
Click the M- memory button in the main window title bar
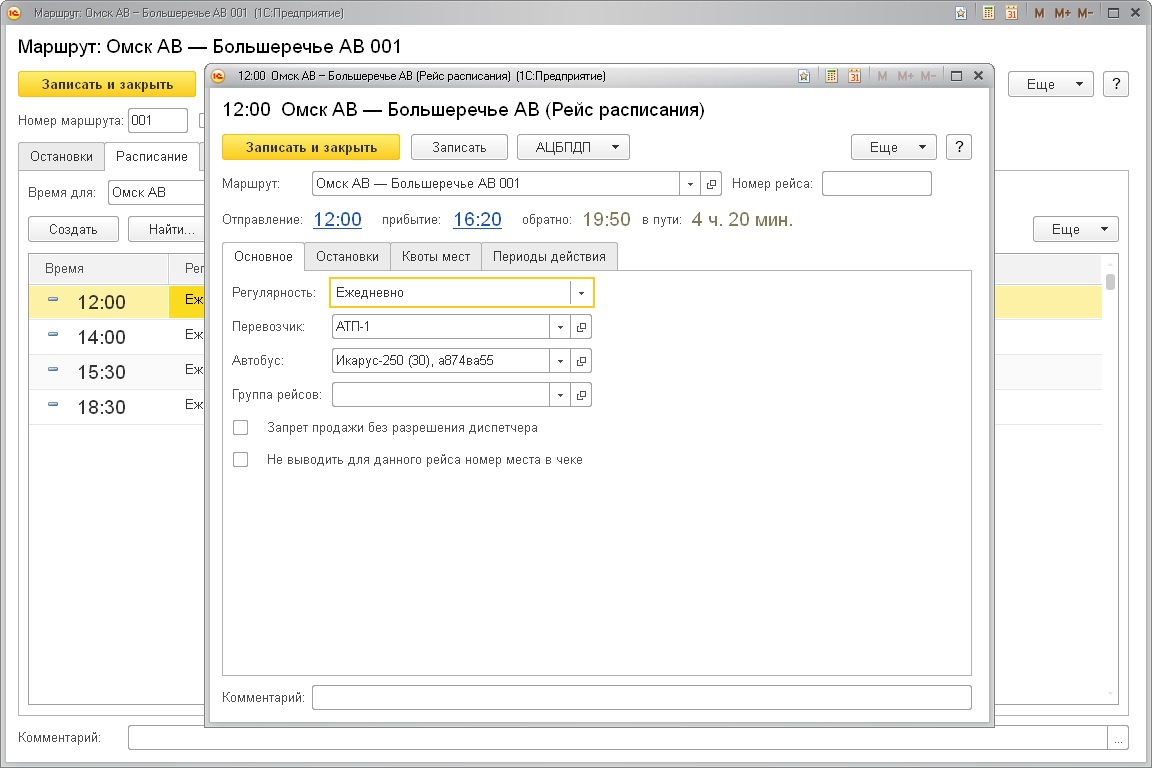click(x=1085, y=13)
